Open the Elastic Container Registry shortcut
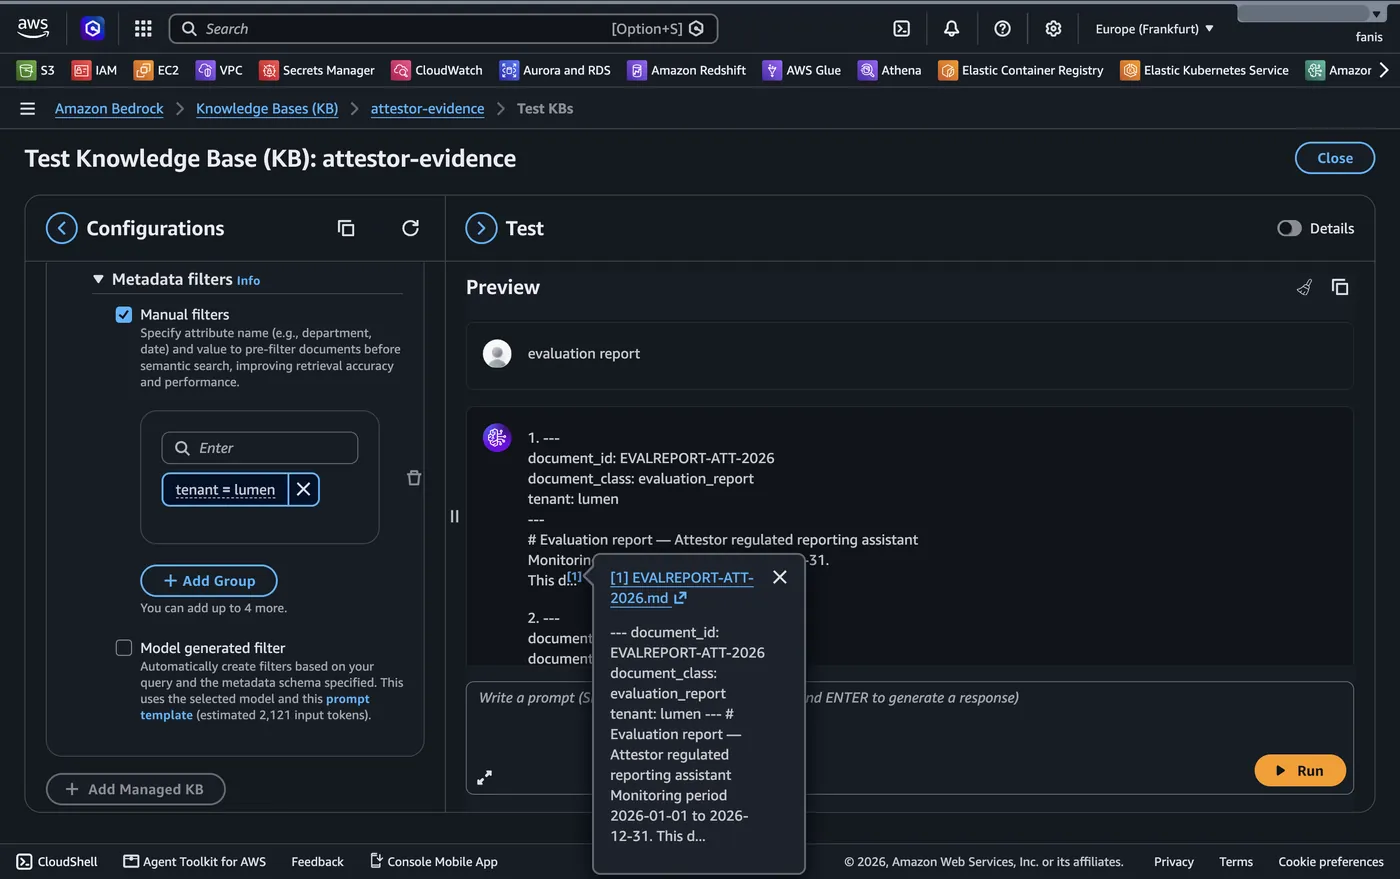 (x=1021, y=70)
